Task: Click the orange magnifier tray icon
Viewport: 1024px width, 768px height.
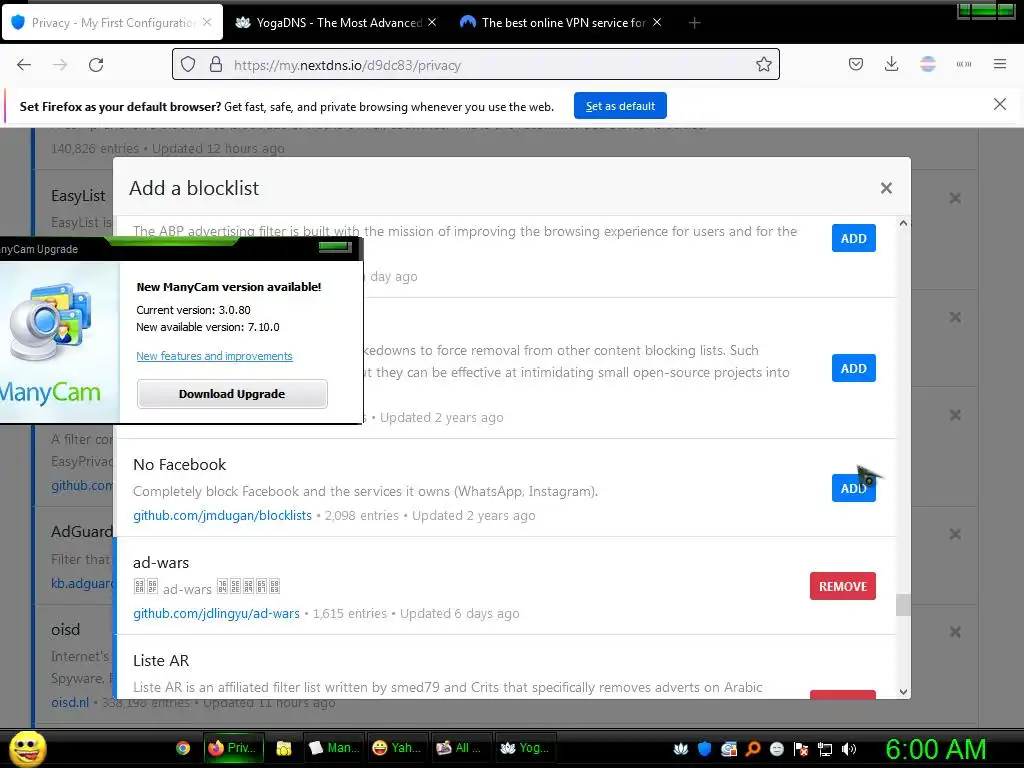Action: [x=752, y=749]
